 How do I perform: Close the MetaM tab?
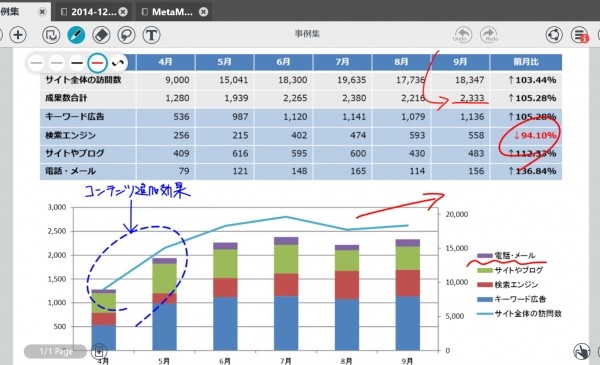(x=204, y=12)
